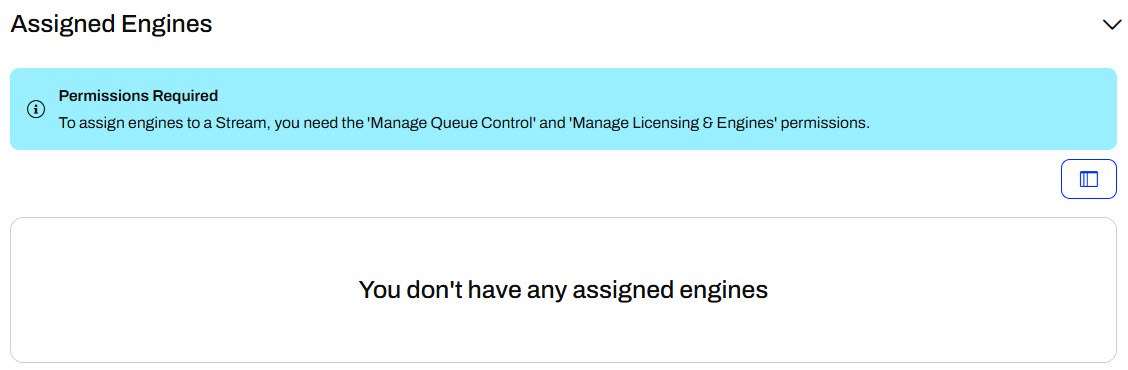The width and height of the screenshot is (1128, 370).
Task: Click the 'You don't have any assigned engines' message
Action: coord(563,290)
